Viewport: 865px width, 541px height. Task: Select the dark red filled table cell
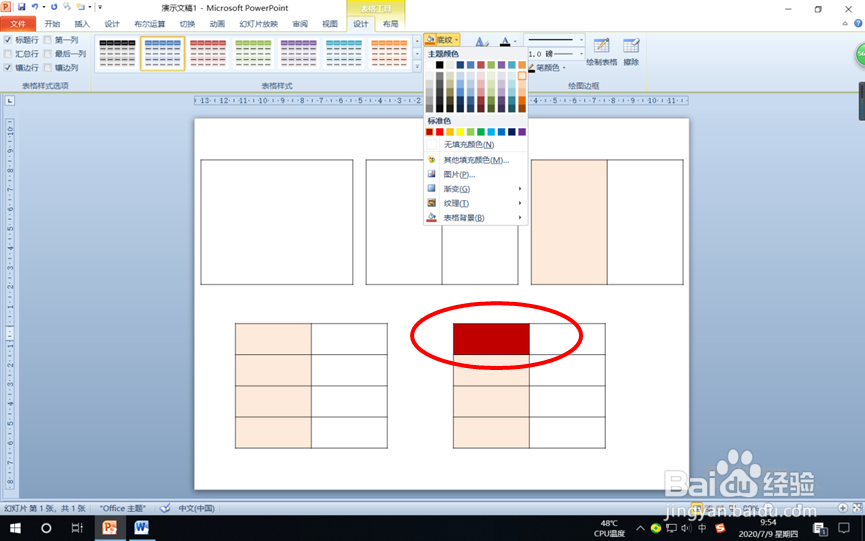[x=491, y=339]
